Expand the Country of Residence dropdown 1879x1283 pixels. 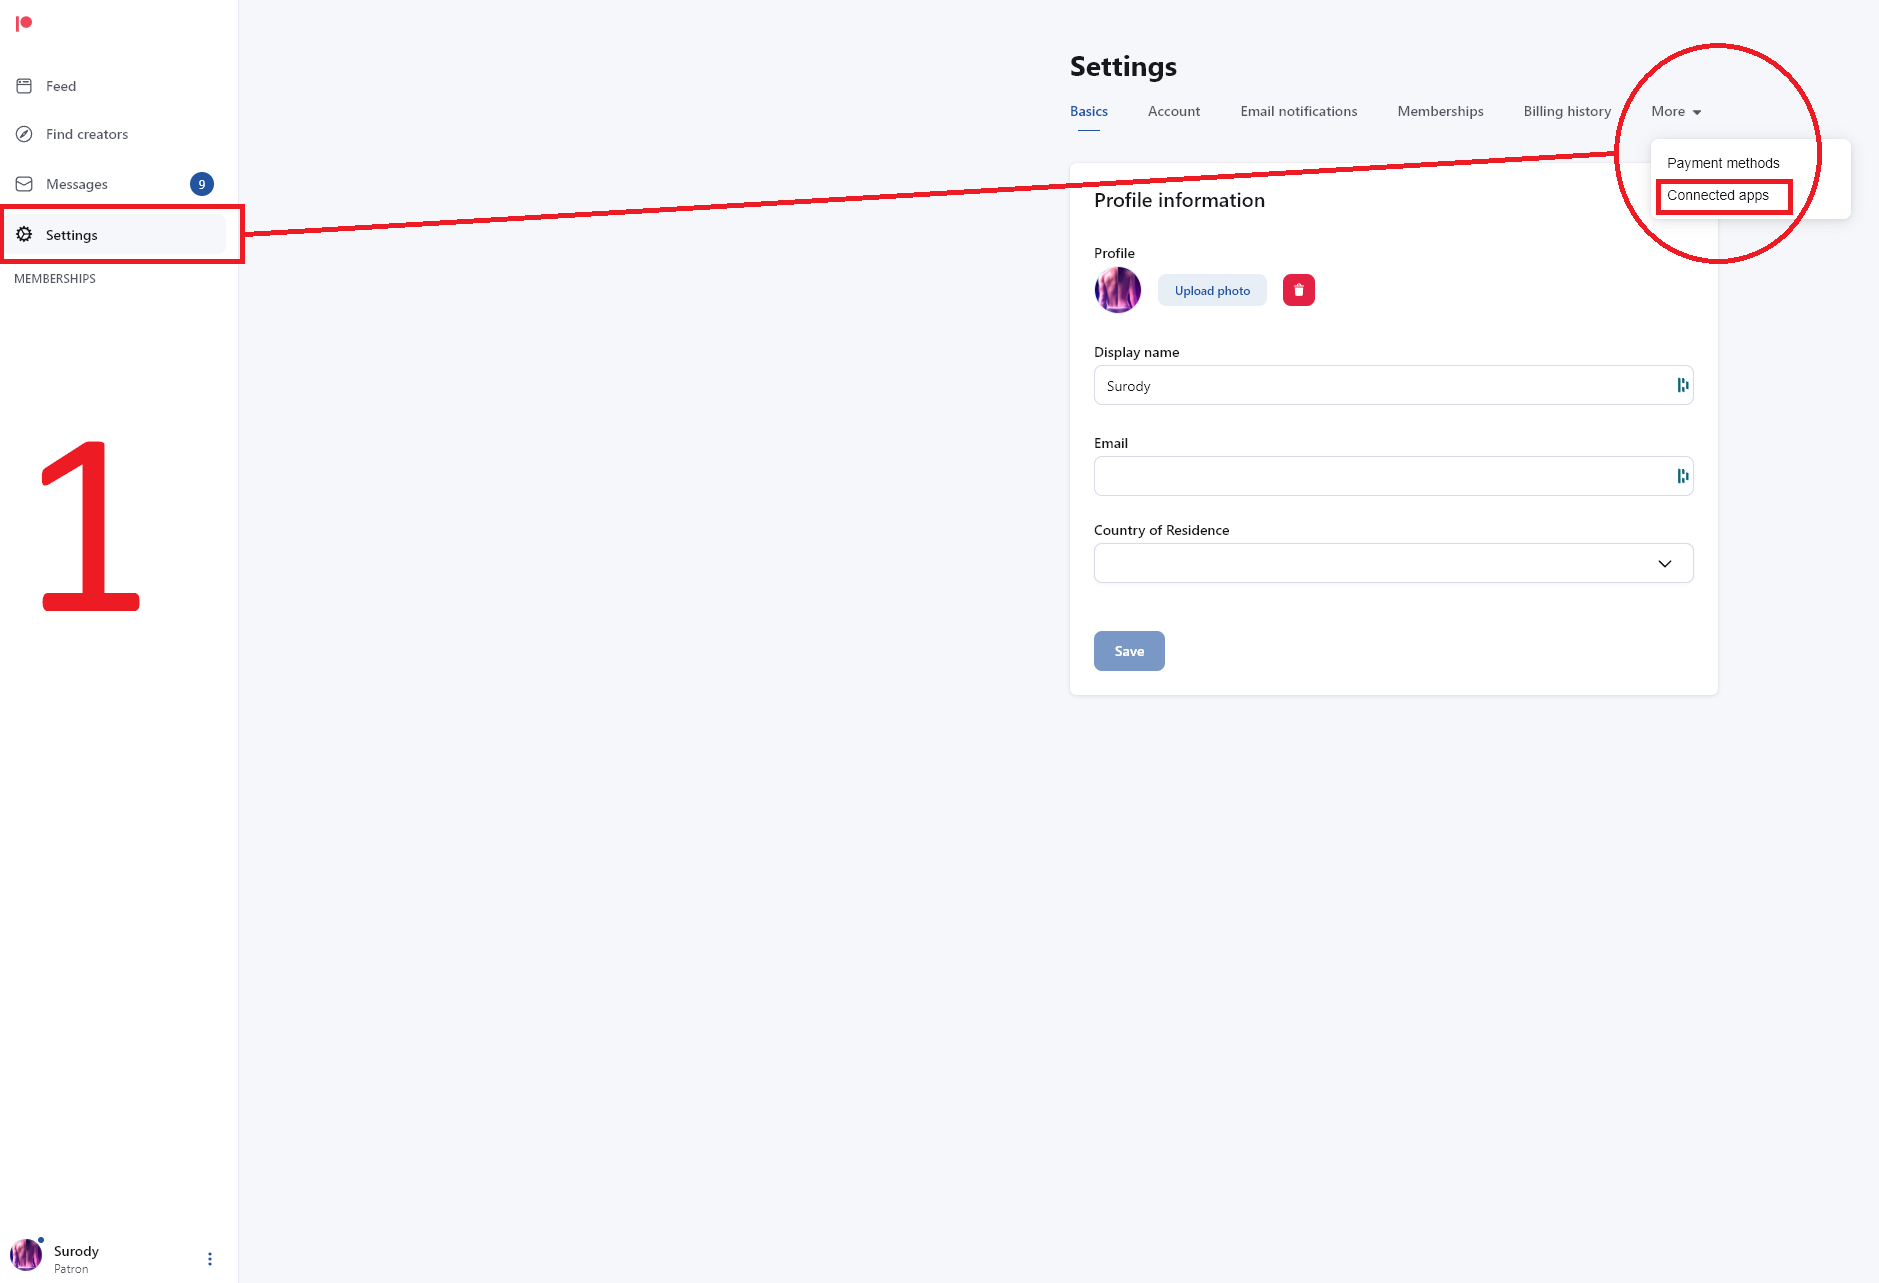1393,563
